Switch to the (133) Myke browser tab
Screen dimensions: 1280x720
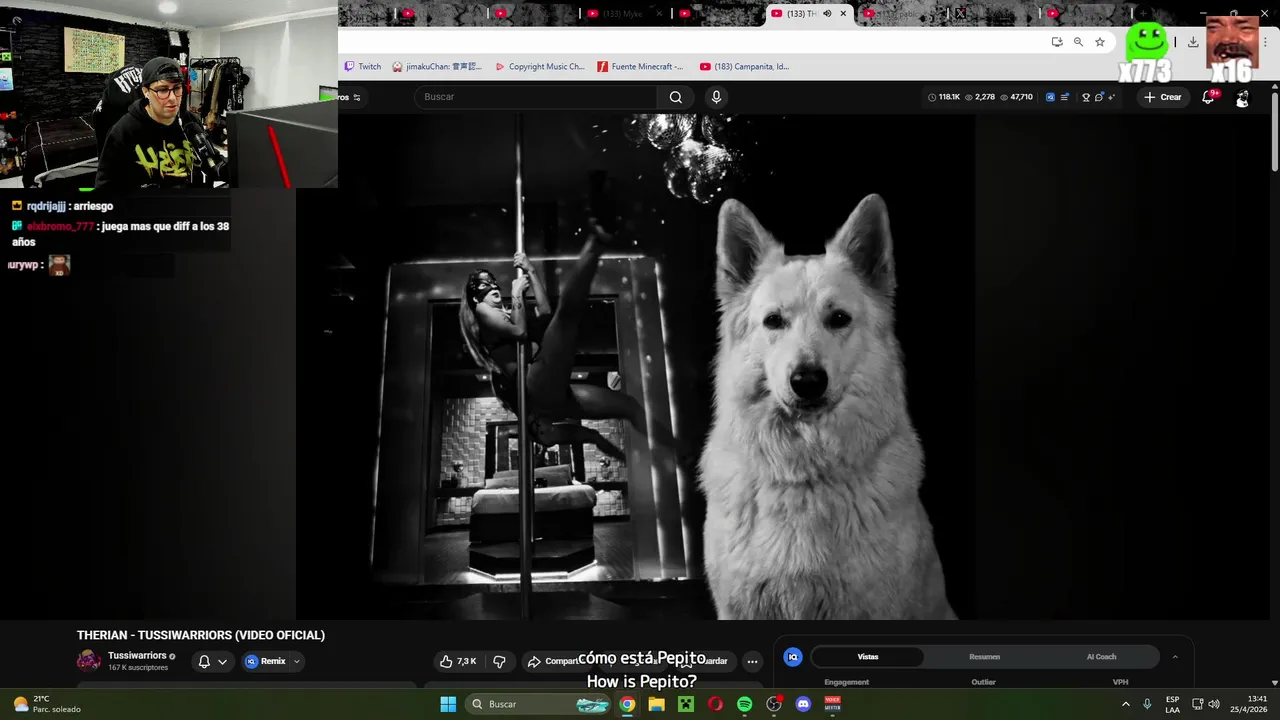pyautogui.click(x=623, y=13)
